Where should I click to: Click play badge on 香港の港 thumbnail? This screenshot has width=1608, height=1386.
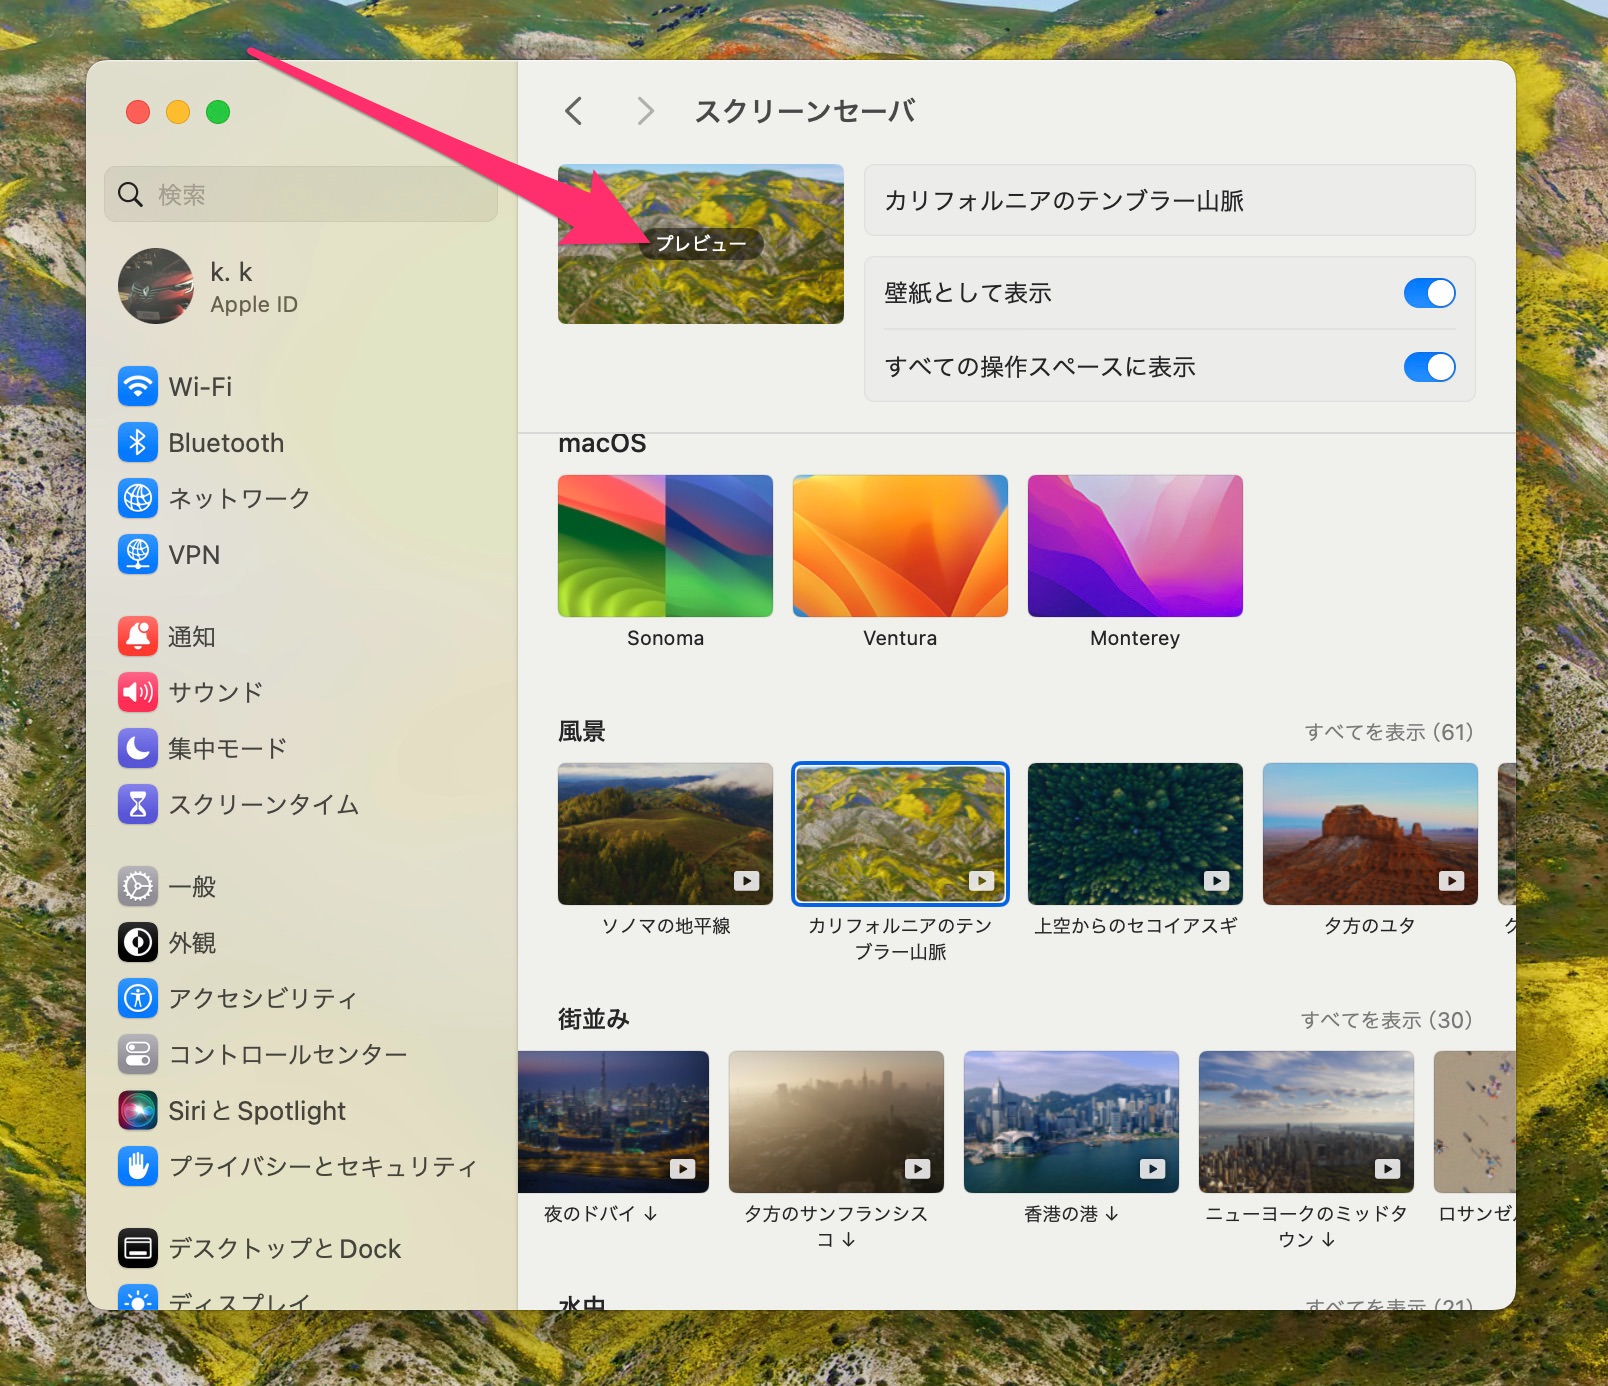tap(1152, 1169)
